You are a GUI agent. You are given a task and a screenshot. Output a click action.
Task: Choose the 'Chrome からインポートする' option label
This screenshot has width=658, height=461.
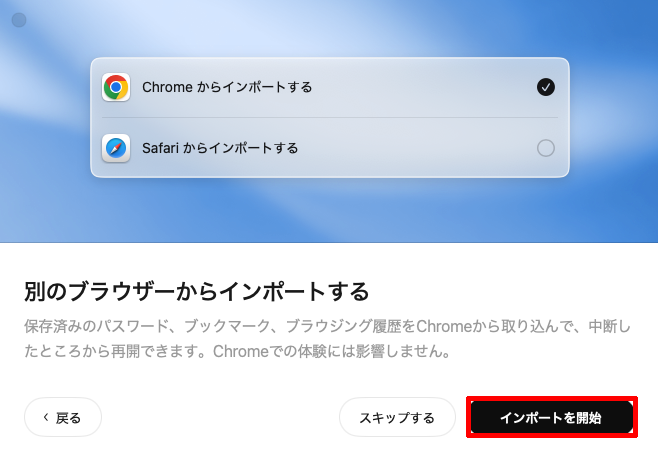tap(227, 87)
